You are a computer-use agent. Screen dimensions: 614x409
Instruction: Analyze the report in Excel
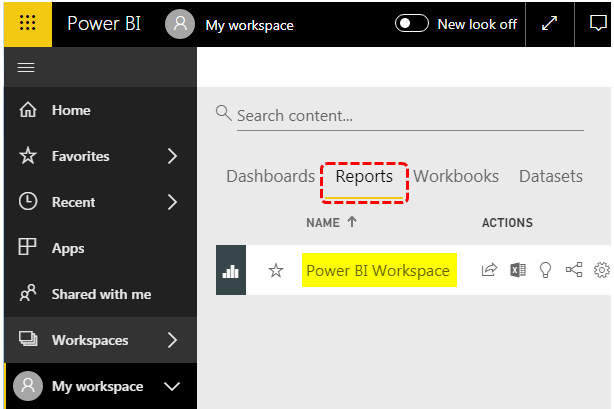tap(518, 270)
